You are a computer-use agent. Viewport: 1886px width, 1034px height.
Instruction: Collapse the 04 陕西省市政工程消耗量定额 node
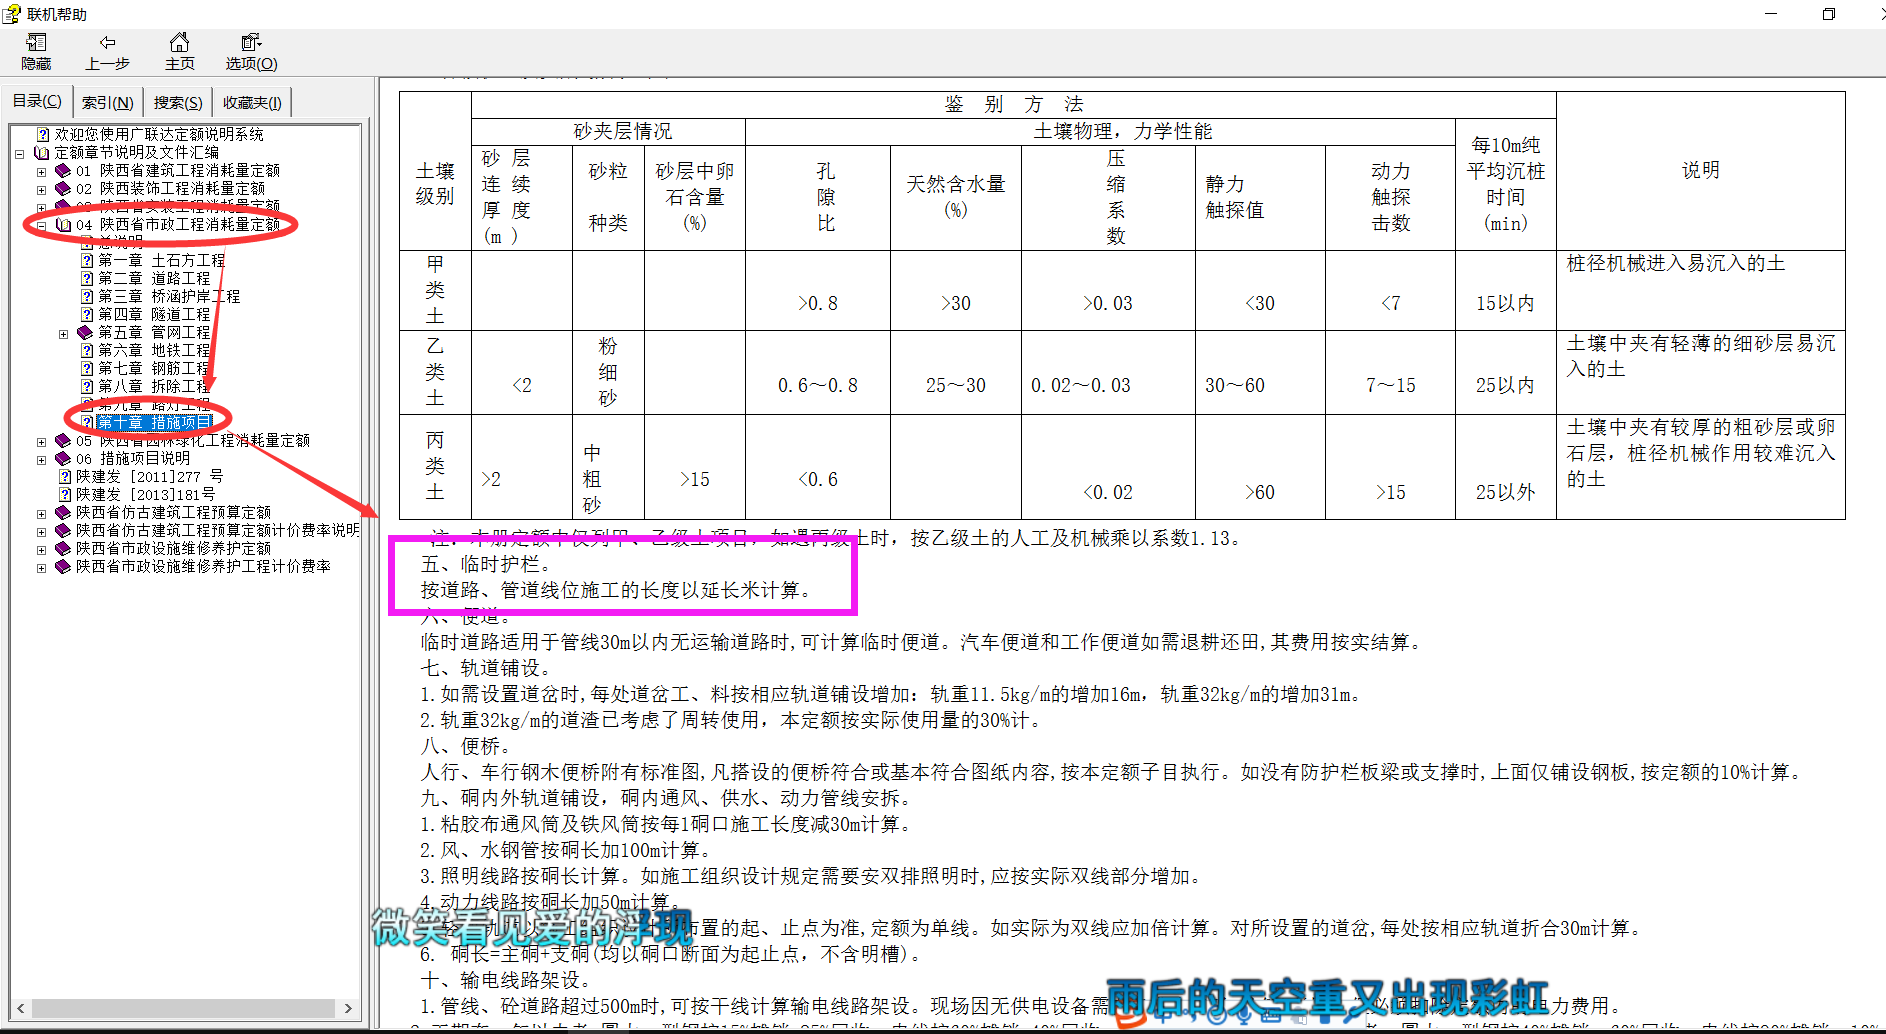click(x=41, y=225)
